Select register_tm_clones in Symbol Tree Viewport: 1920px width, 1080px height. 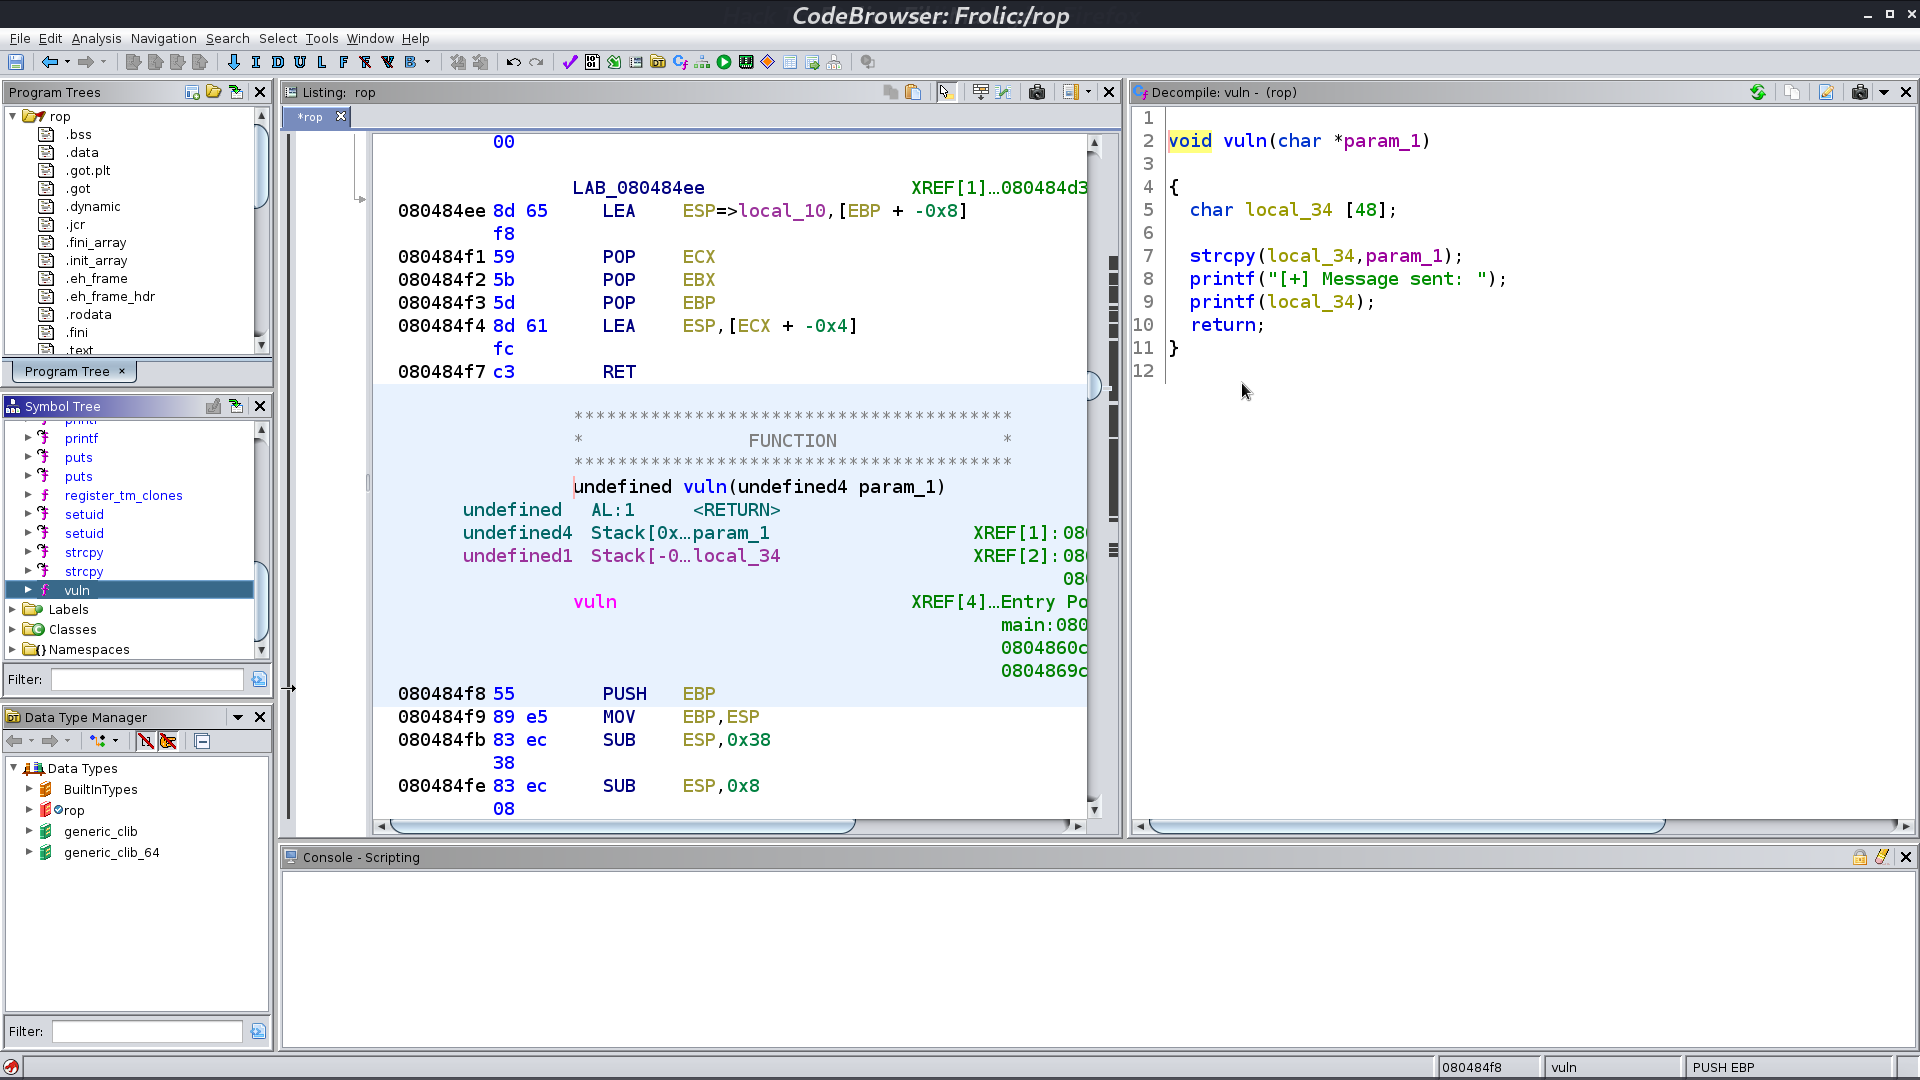point(123,495)
